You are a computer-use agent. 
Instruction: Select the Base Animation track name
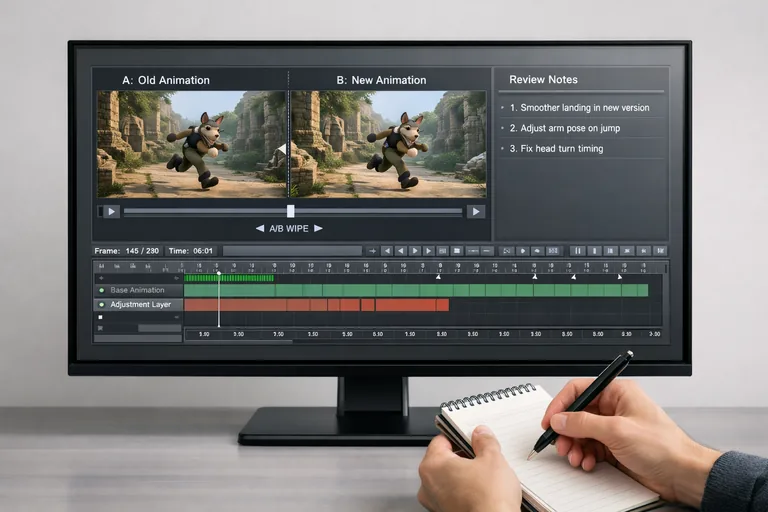138,290
